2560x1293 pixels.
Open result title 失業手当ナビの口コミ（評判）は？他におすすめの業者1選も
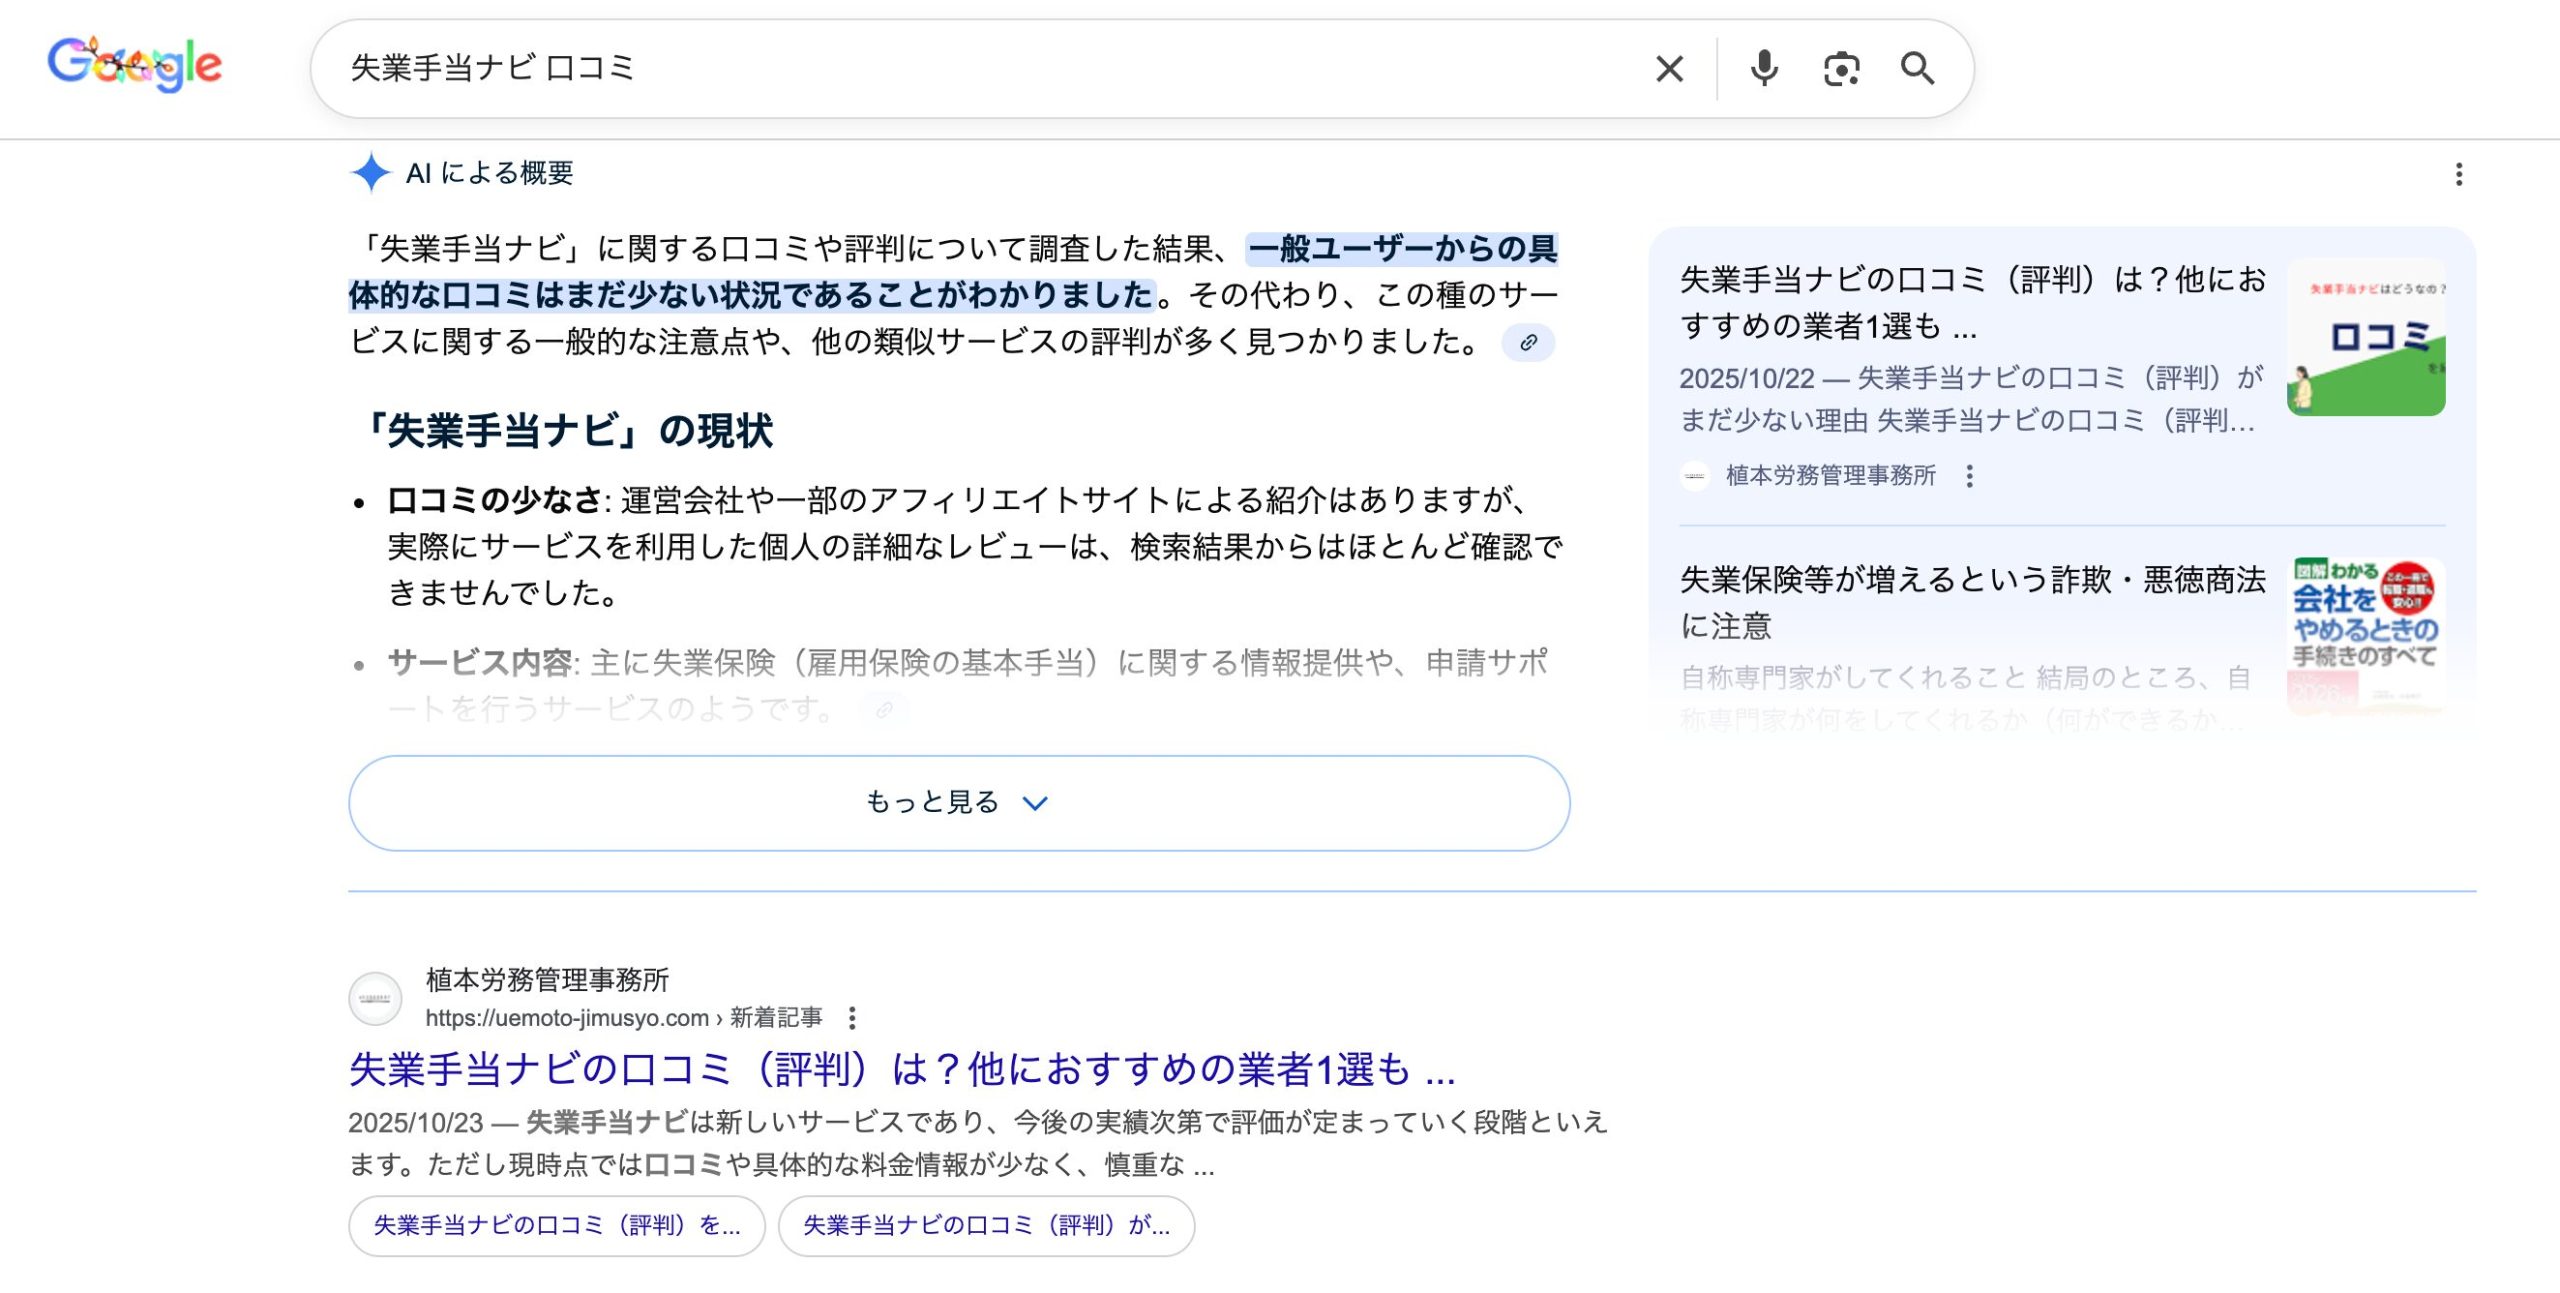[901, 1069]
